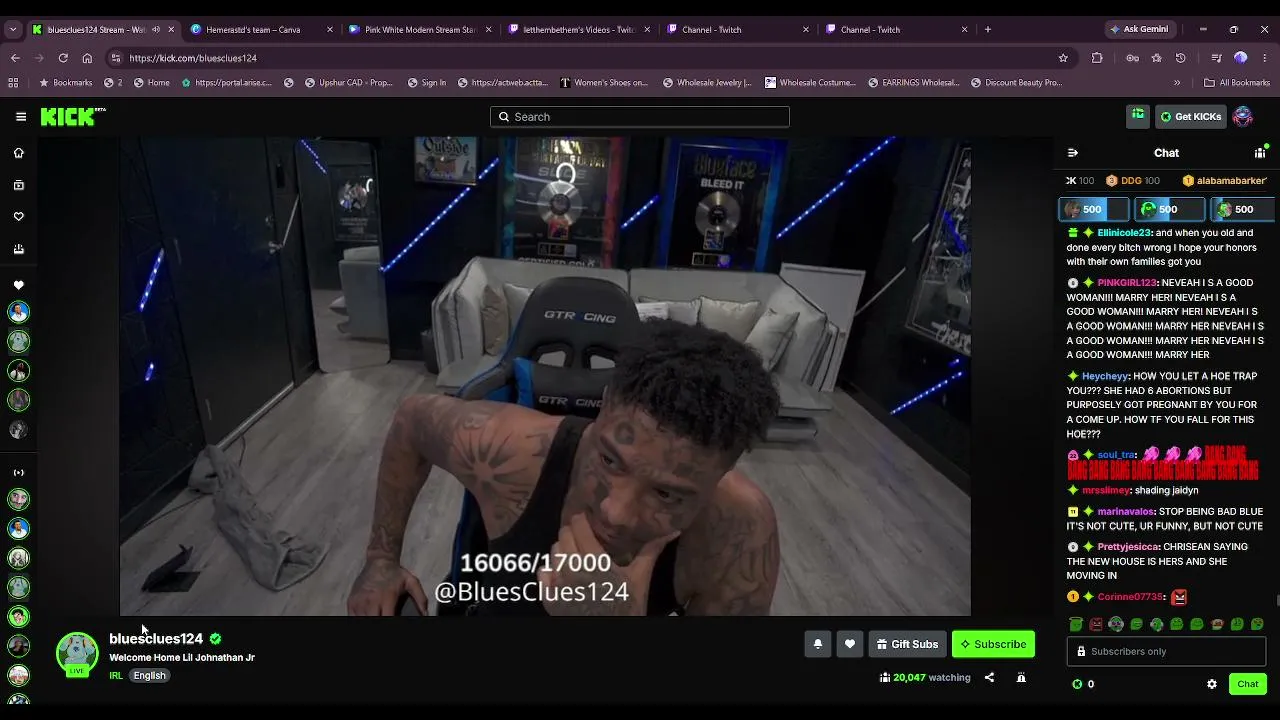1280x720 pixels.
Task: Switch to Hemerastd's team – Canva tab
Action: pyautogui.click(x=261, y=29)
